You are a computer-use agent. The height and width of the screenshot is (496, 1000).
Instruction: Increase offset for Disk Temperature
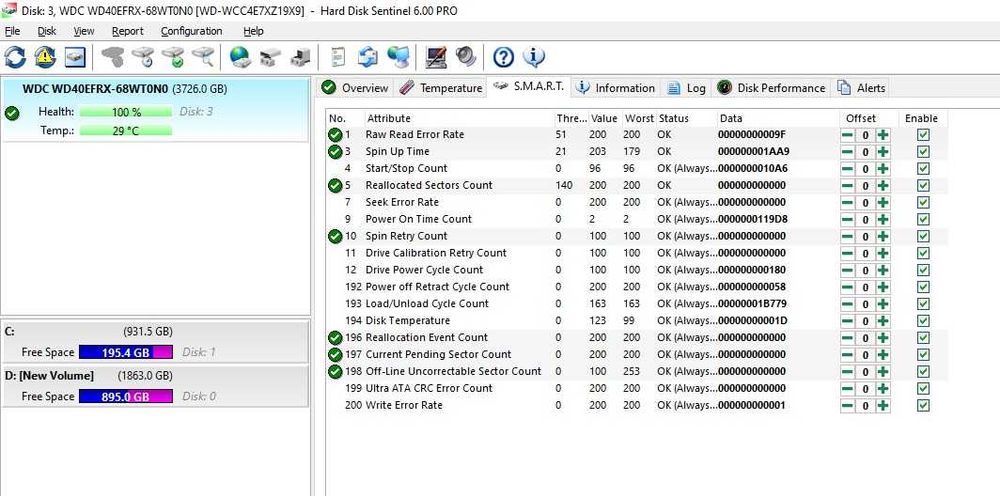point(883,321)
